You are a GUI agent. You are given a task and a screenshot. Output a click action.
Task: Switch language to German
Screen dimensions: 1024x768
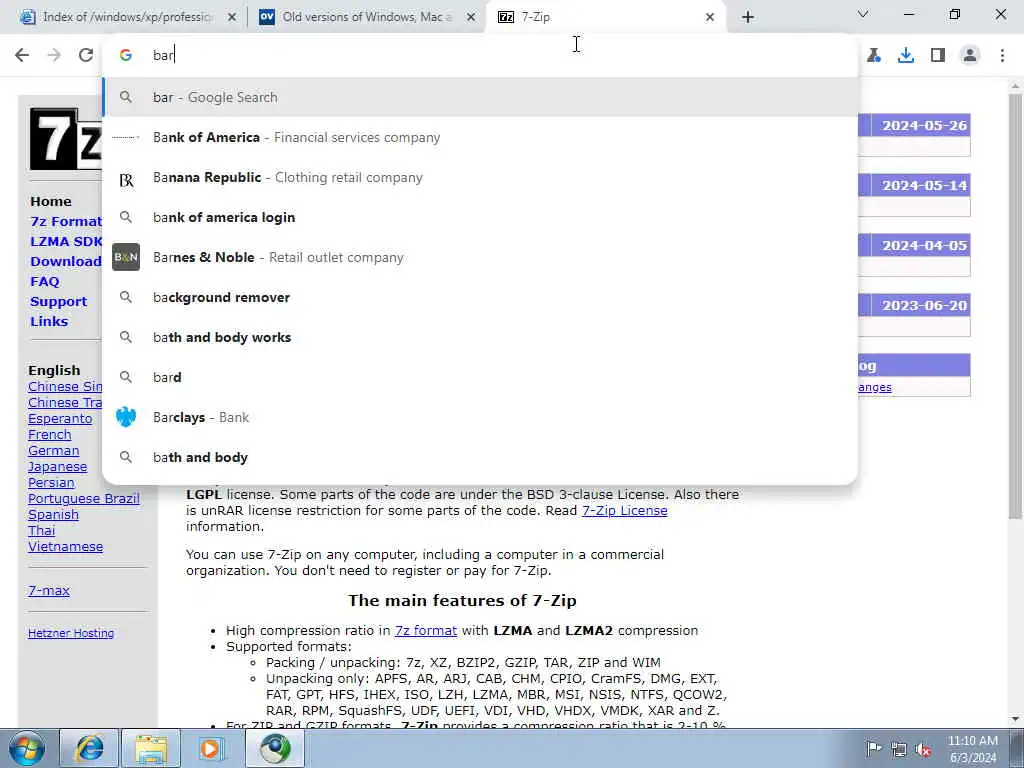(54, 451)
